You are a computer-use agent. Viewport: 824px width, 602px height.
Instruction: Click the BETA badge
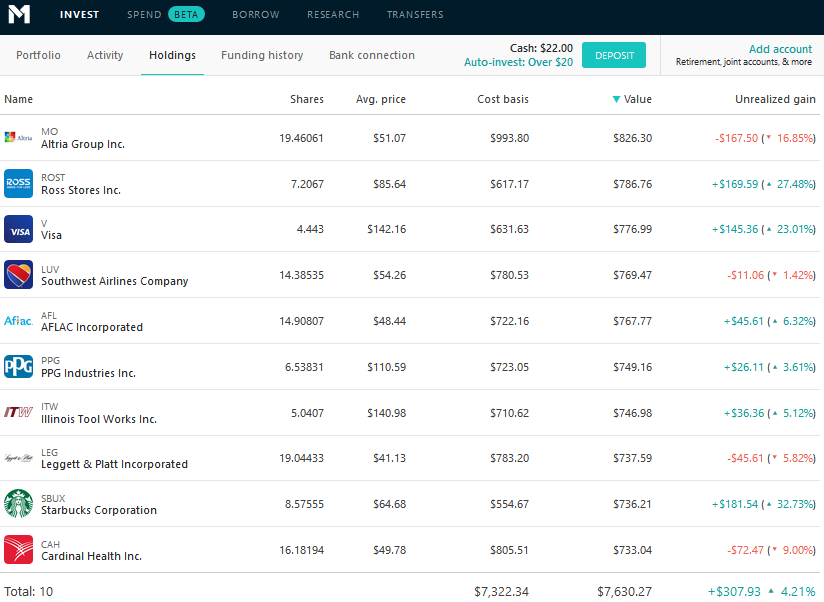click(x=186, y=15)
